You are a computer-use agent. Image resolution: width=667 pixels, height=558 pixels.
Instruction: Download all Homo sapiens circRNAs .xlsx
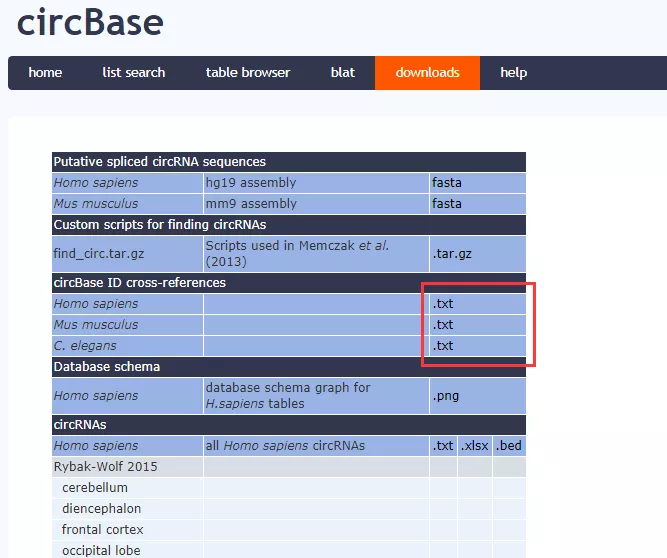[474, 446]
